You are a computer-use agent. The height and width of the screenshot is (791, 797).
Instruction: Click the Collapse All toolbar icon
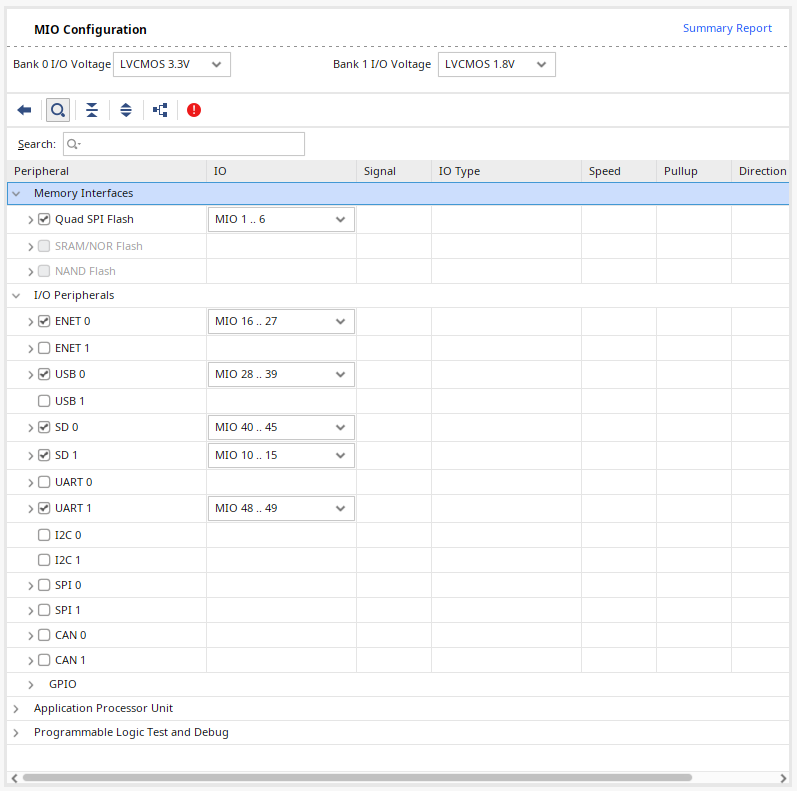[92, 110]
